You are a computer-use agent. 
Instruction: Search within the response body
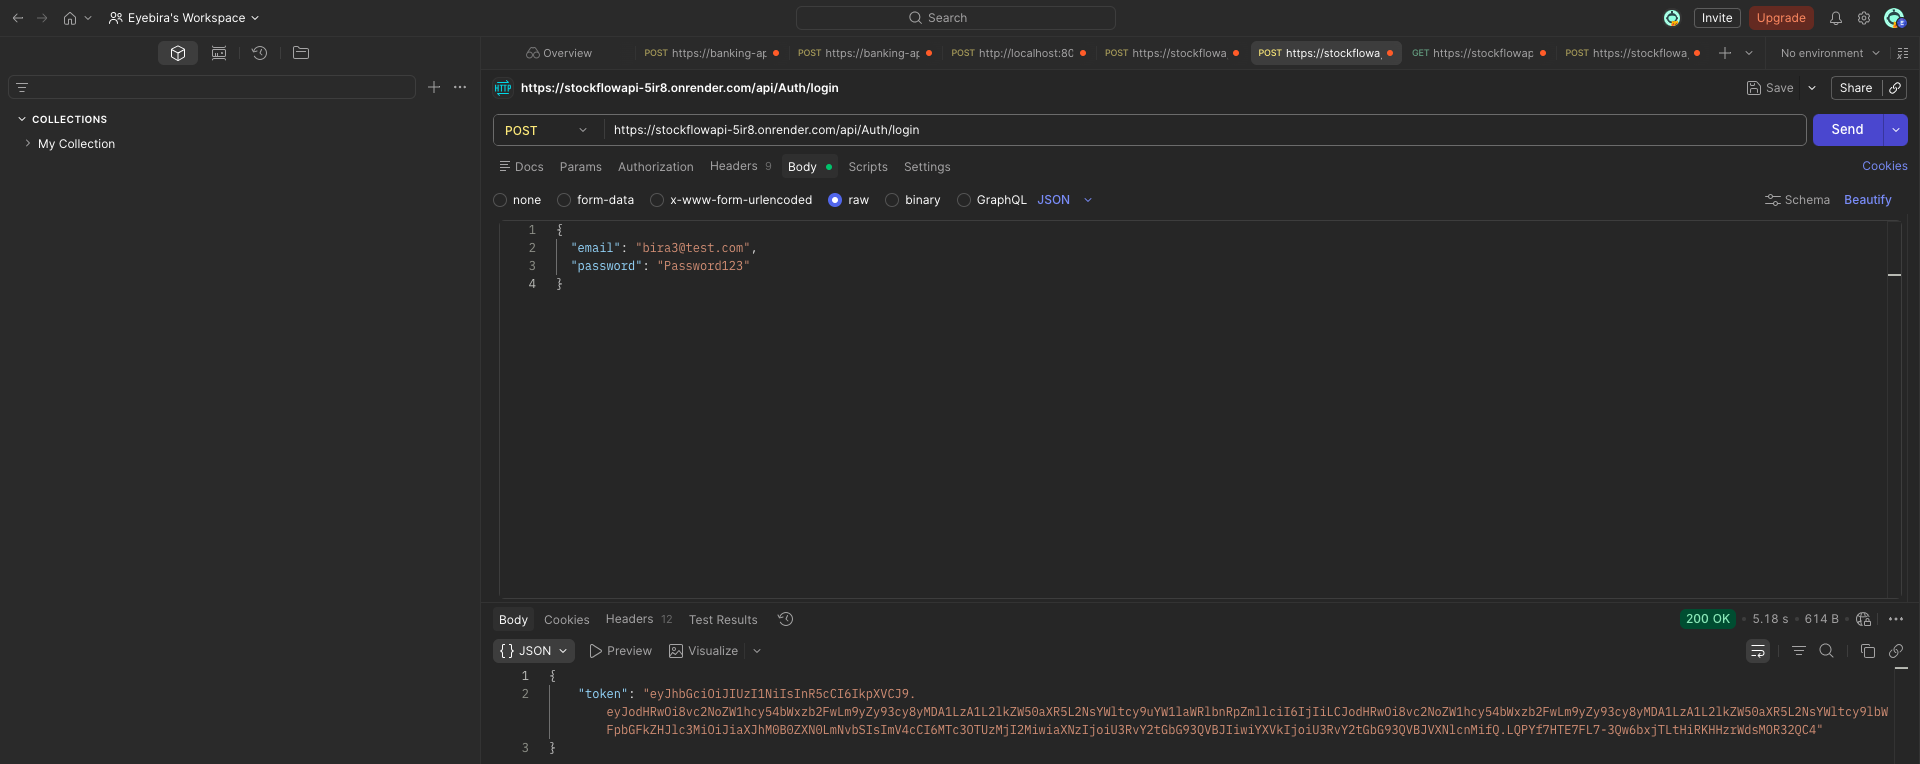click(x=1826, y=651)
